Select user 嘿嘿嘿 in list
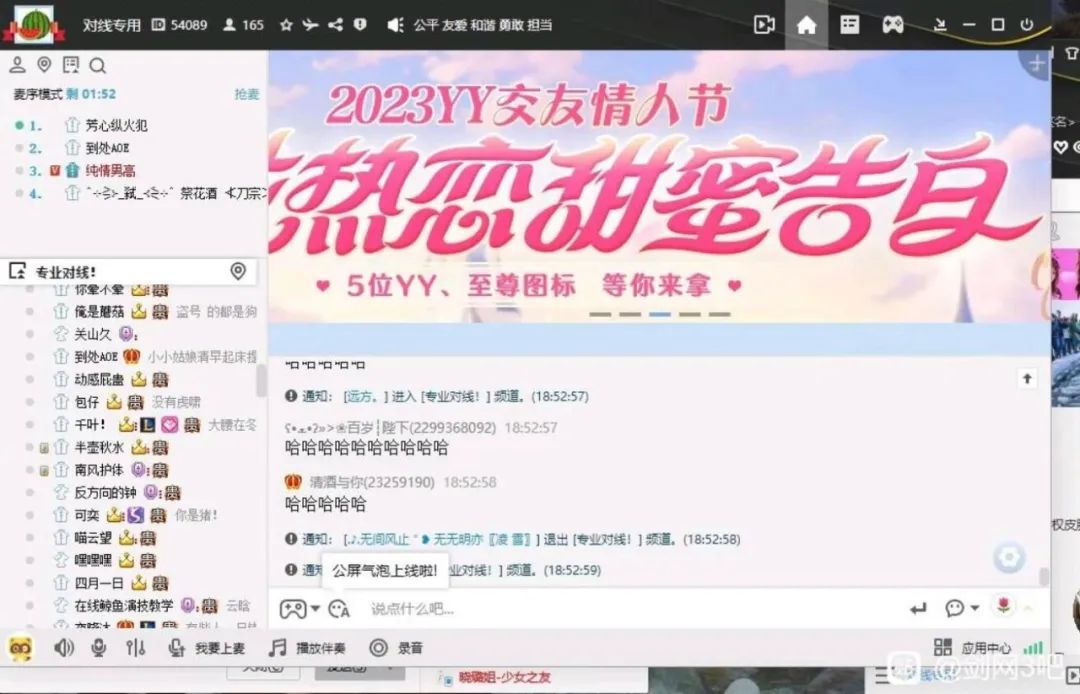The width and height of the screenshot is (1080, 694). click(x=93, y=560)
